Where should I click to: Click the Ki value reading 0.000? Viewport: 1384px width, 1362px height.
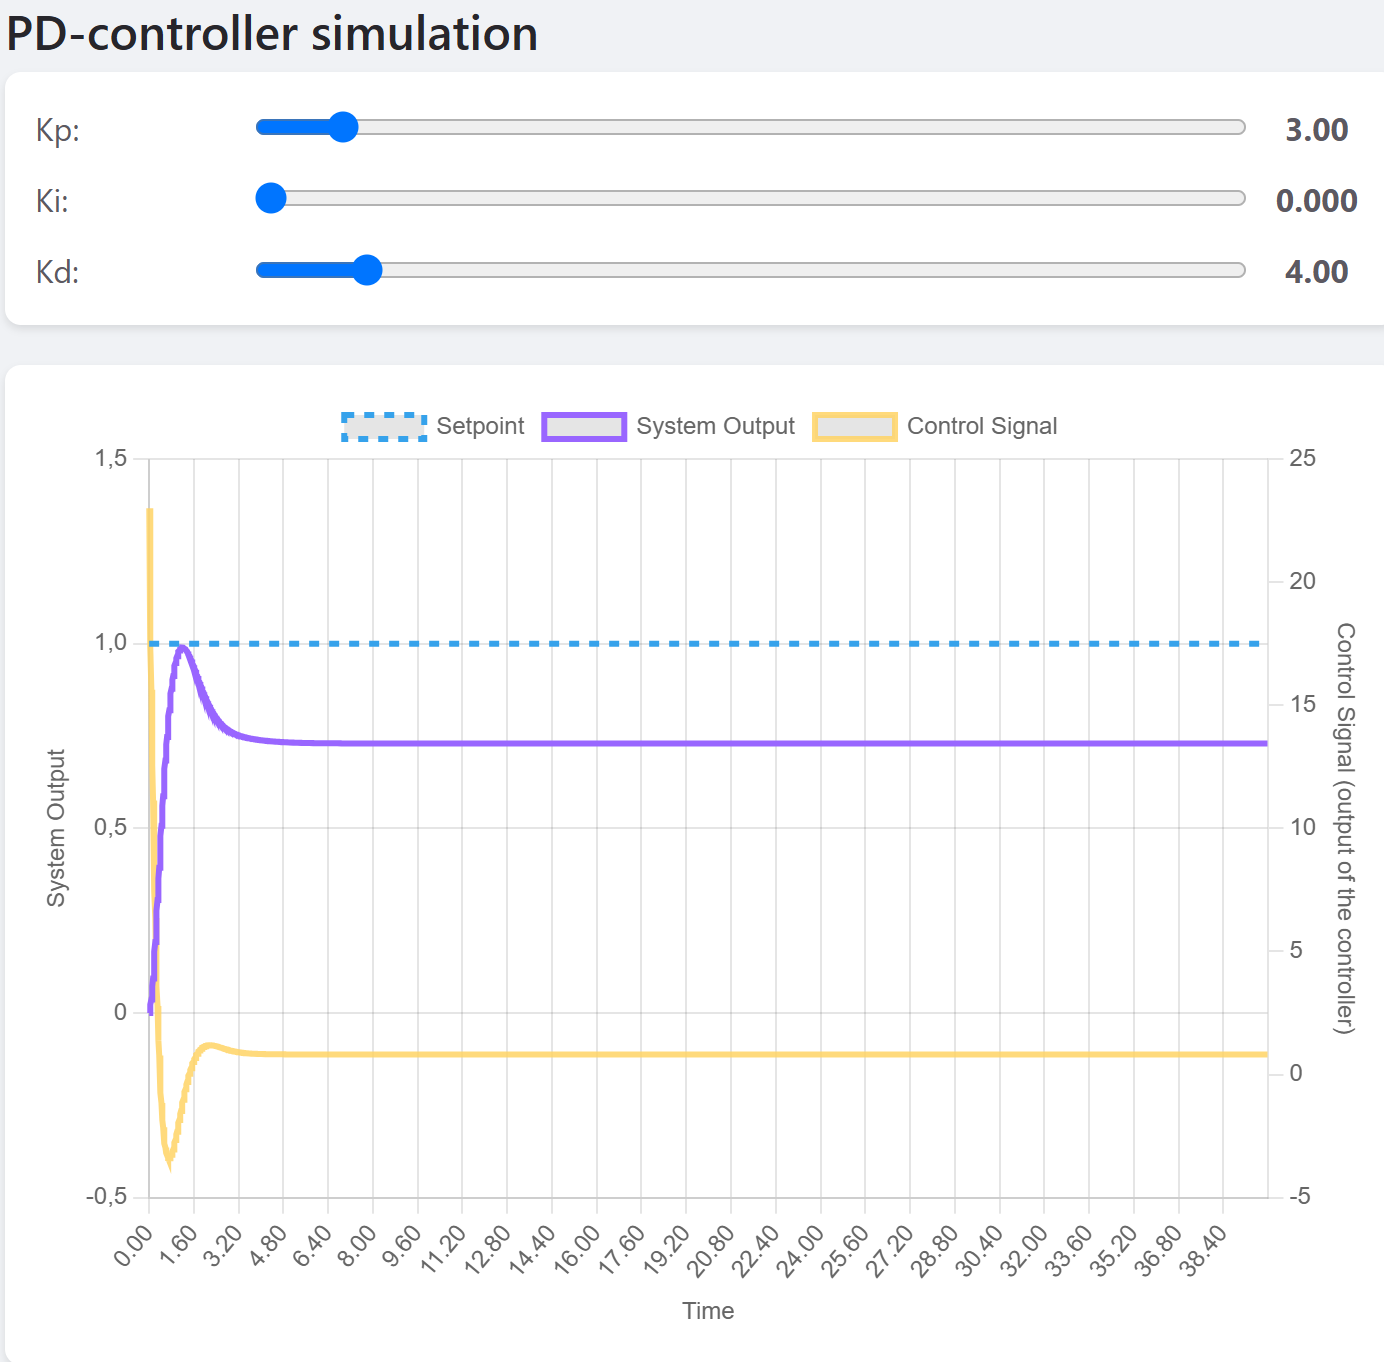[x=1316, y=201]
